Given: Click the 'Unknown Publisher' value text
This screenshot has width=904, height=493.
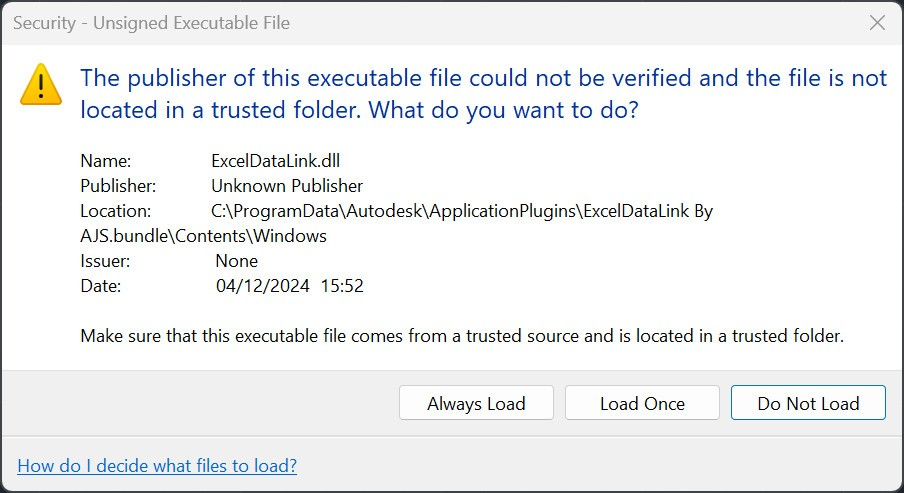Looking at the screenshot, I should click(x=287, y=186).
